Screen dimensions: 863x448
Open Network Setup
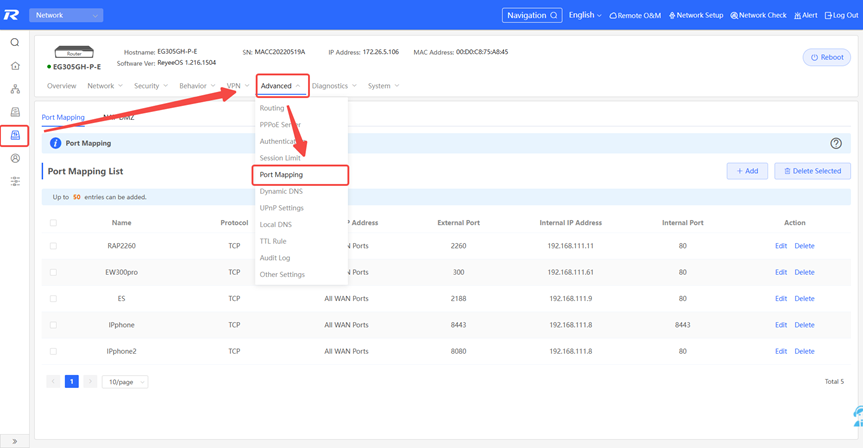point(696,15)
